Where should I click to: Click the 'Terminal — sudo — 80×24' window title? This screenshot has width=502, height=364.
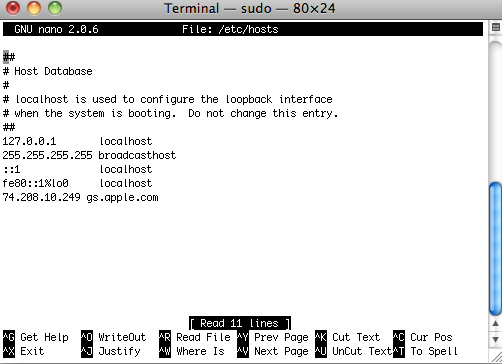pos(250,8)
